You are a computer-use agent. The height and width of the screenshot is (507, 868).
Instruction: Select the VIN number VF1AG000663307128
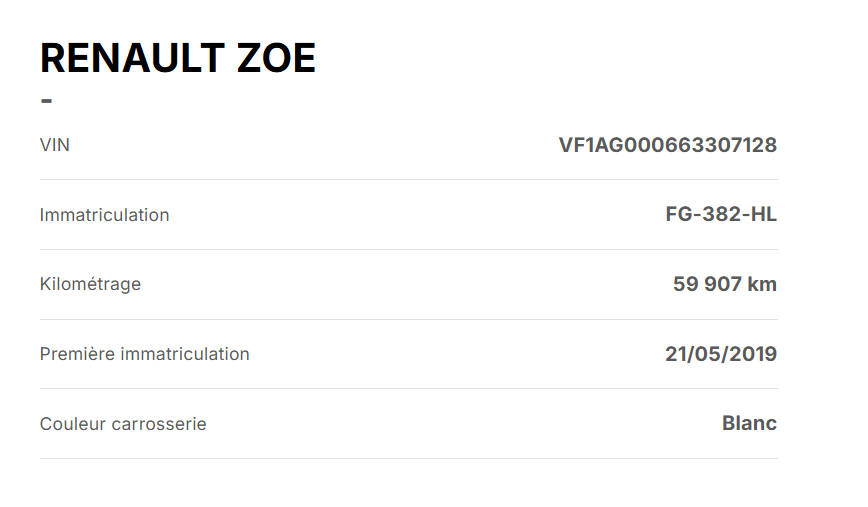[667, 145]
